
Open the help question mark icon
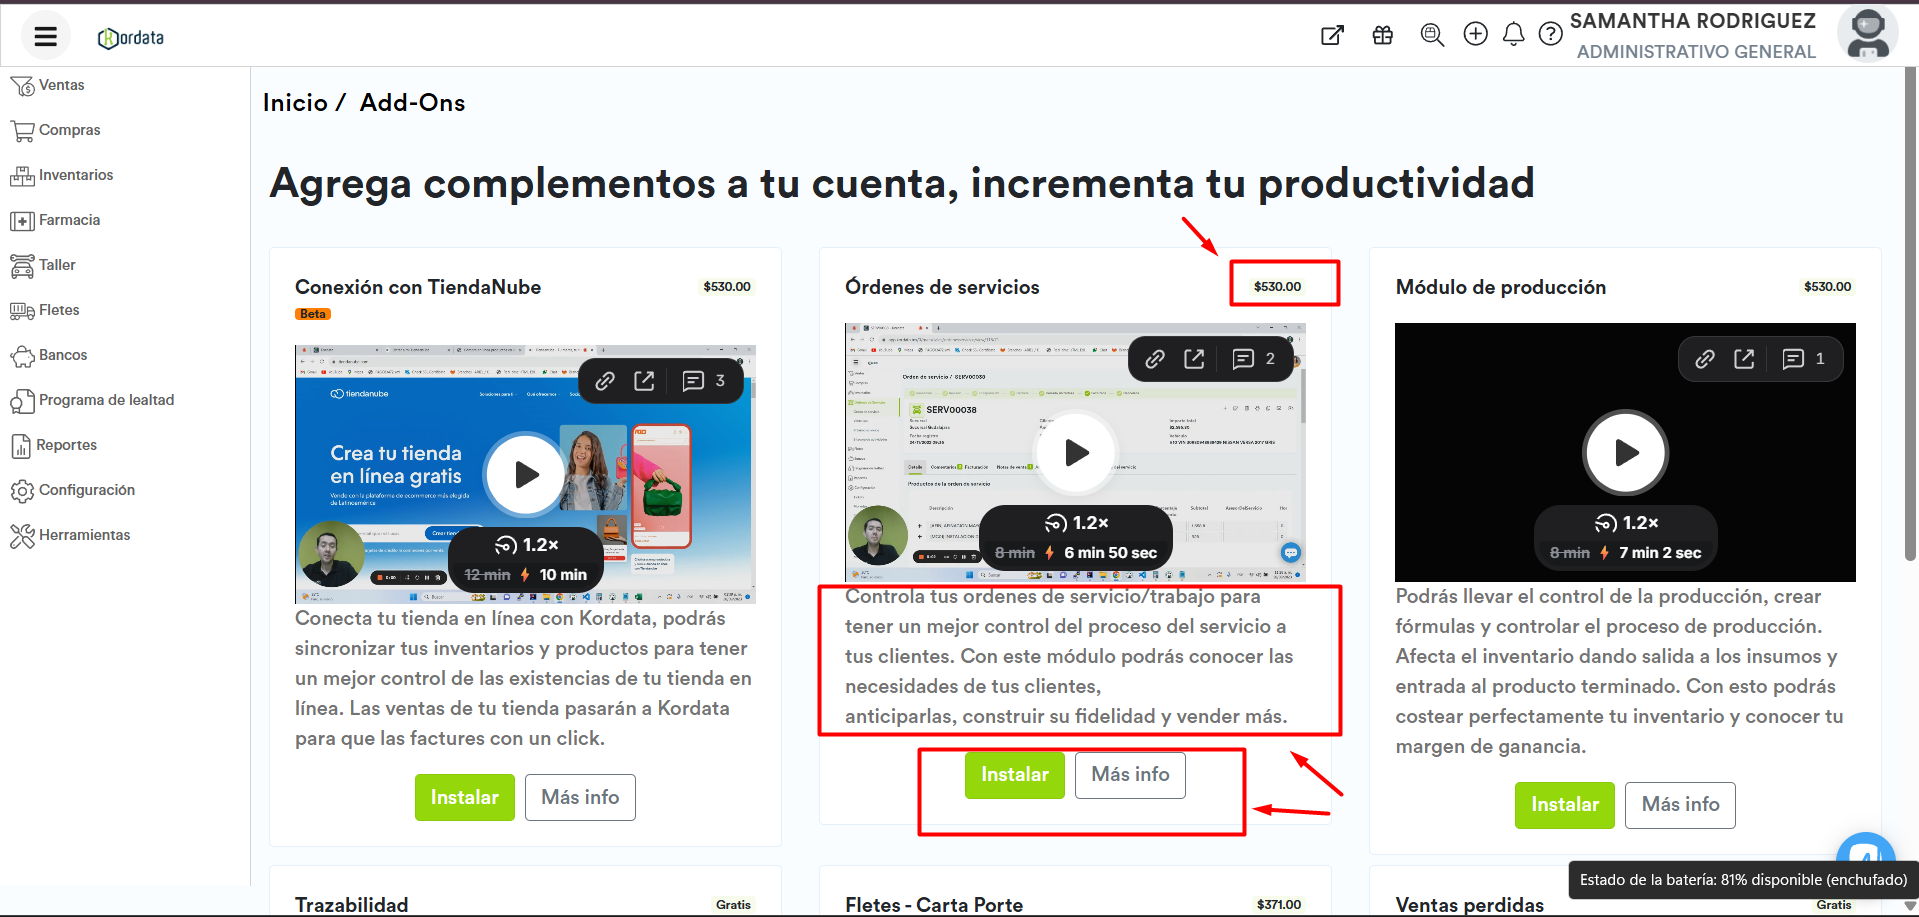point(1550,34)
